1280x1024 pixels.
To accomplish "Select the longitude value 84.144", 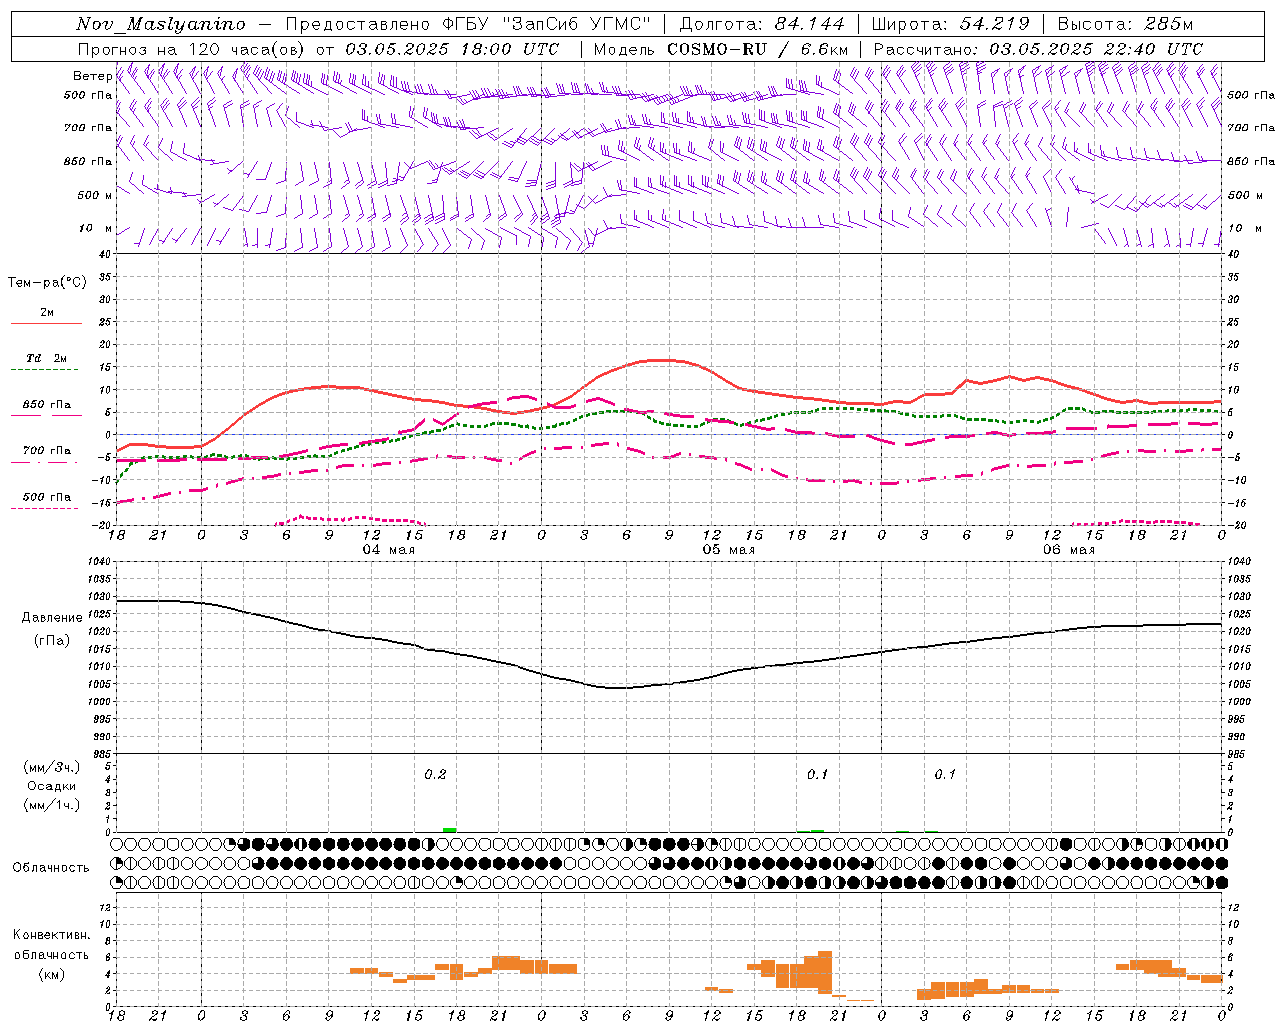I will click(809, 24).
